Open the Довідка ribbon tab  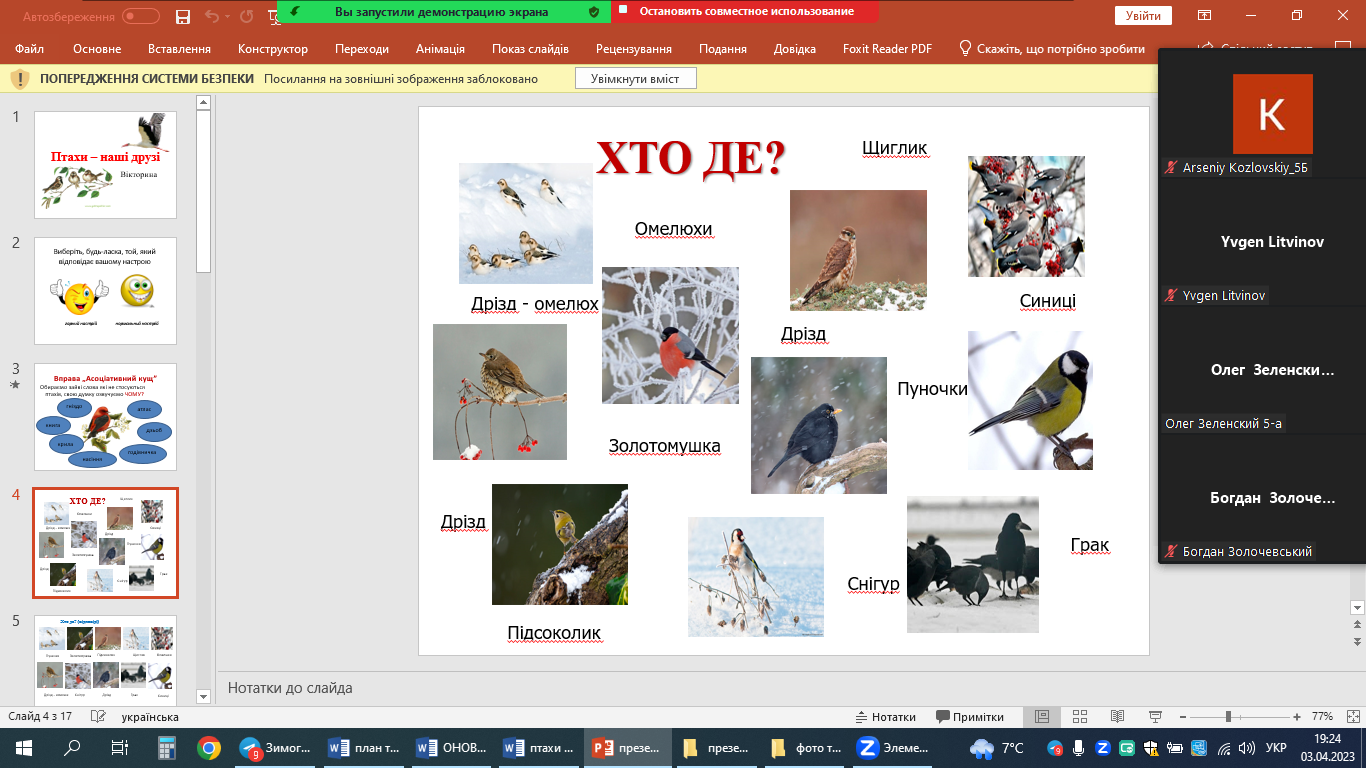point(795,49)
